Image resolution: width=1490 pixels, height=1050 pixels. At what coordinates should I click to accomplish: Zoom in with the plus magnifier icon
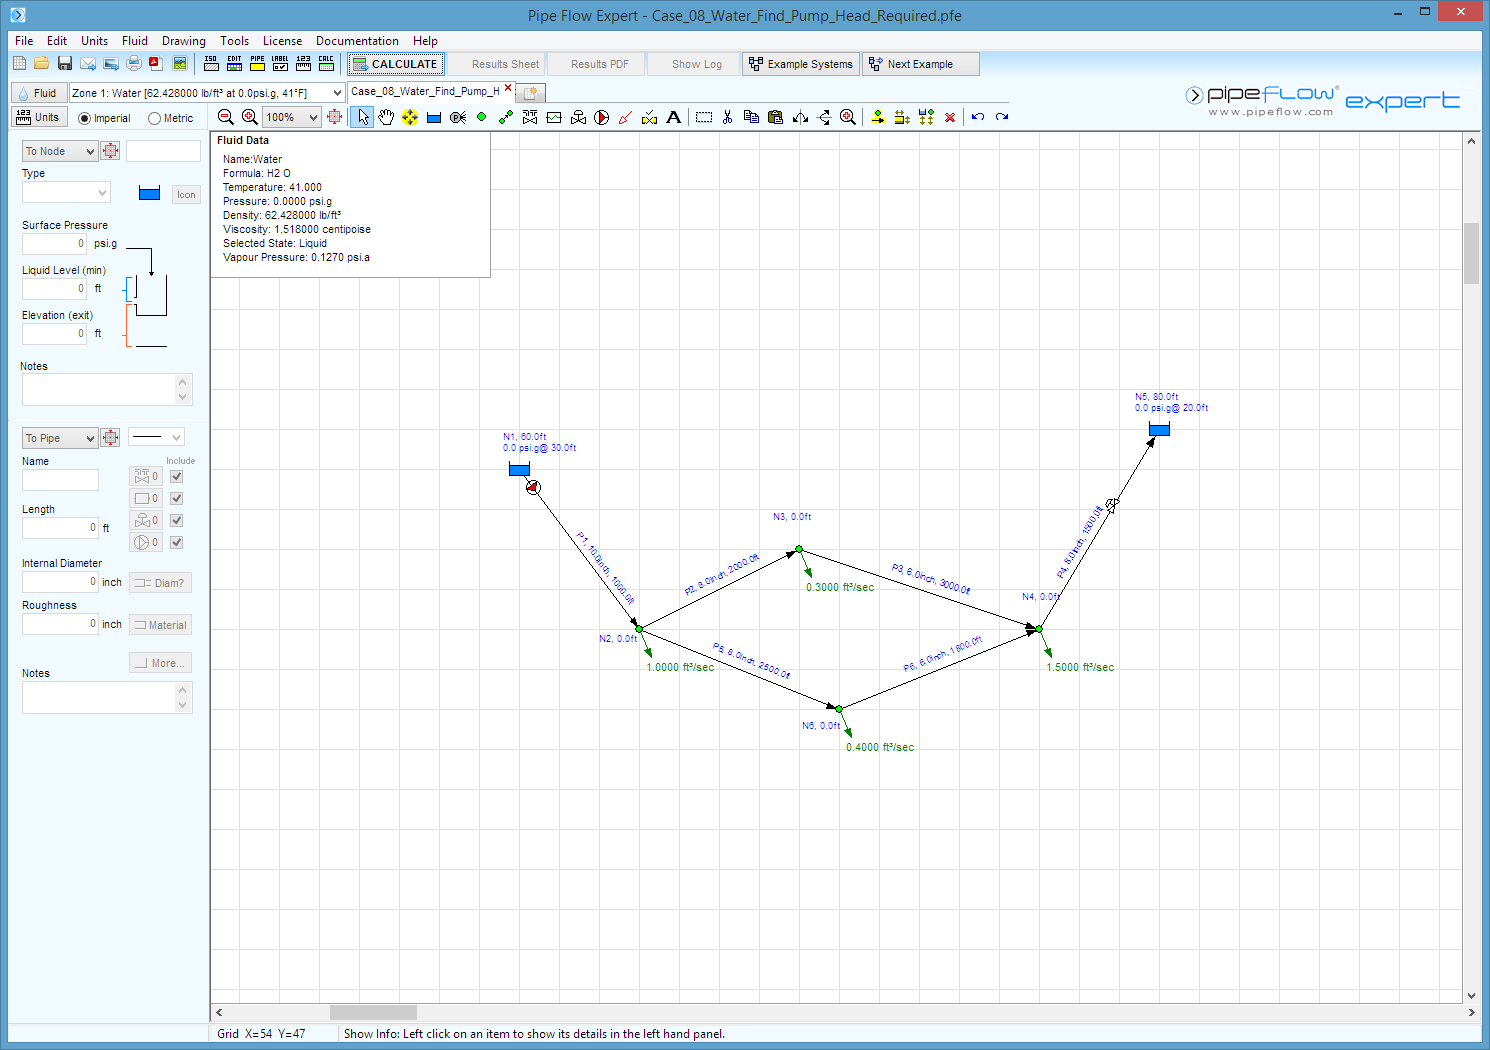(x=250, y=117)
